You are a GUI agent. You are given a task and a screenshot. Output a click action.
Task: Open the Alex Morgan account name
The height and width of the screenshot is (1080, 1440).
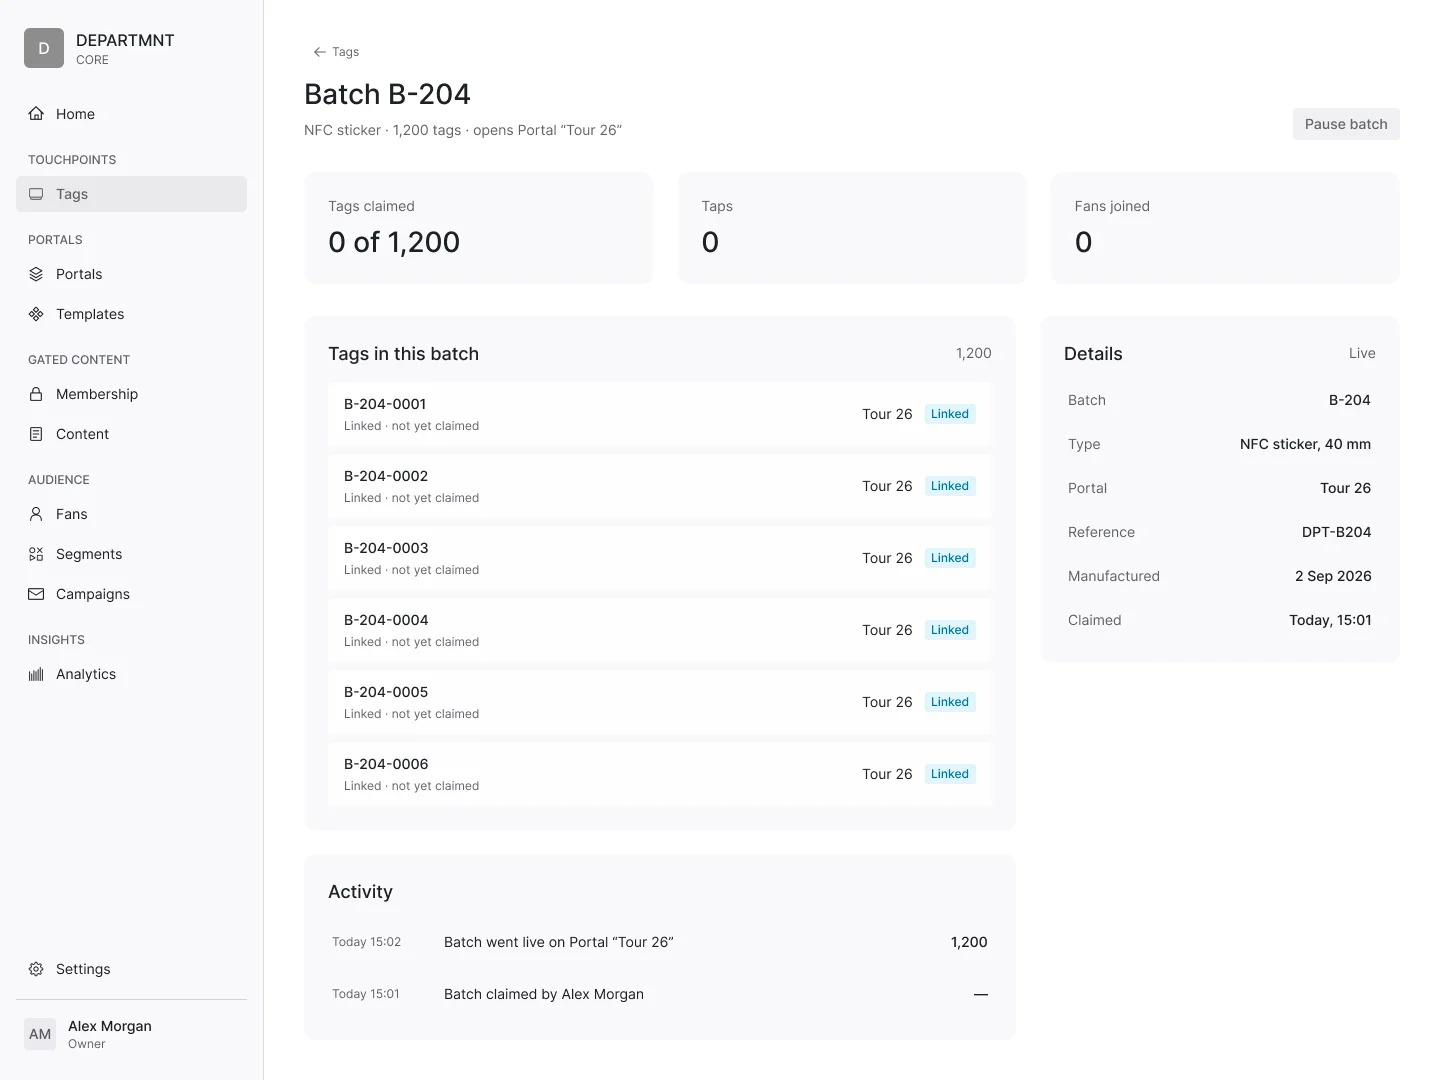pyautogui.click(x=110, y=1026)
